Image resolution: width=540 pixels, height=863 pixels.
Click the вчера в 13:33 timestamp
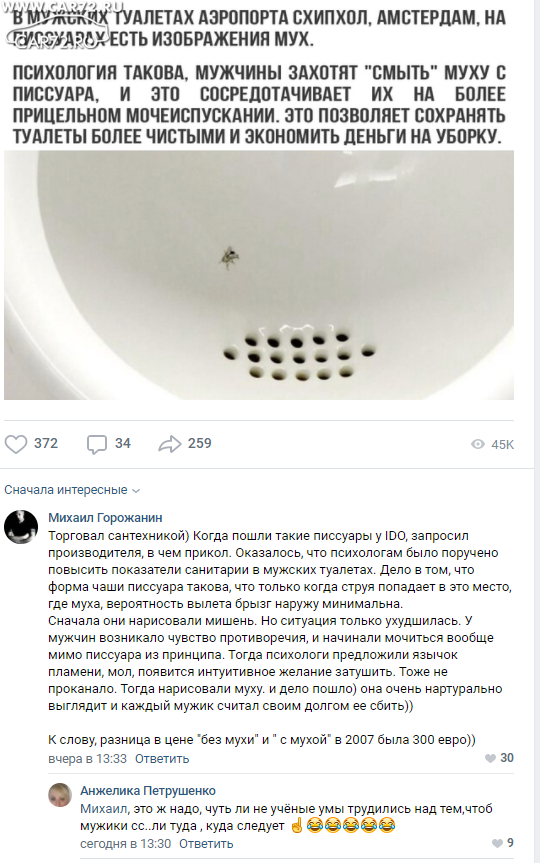(x=88, y=758)
